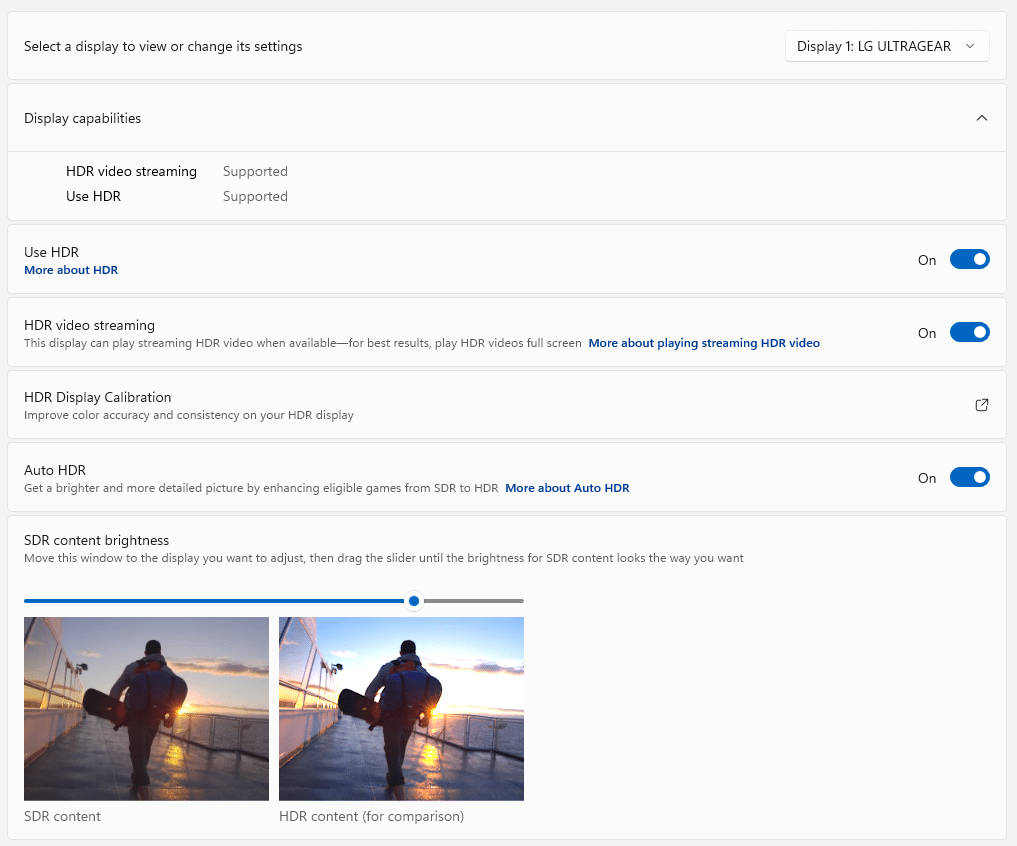Follow More about playing streaming HDR video link

tap(704, 343)
